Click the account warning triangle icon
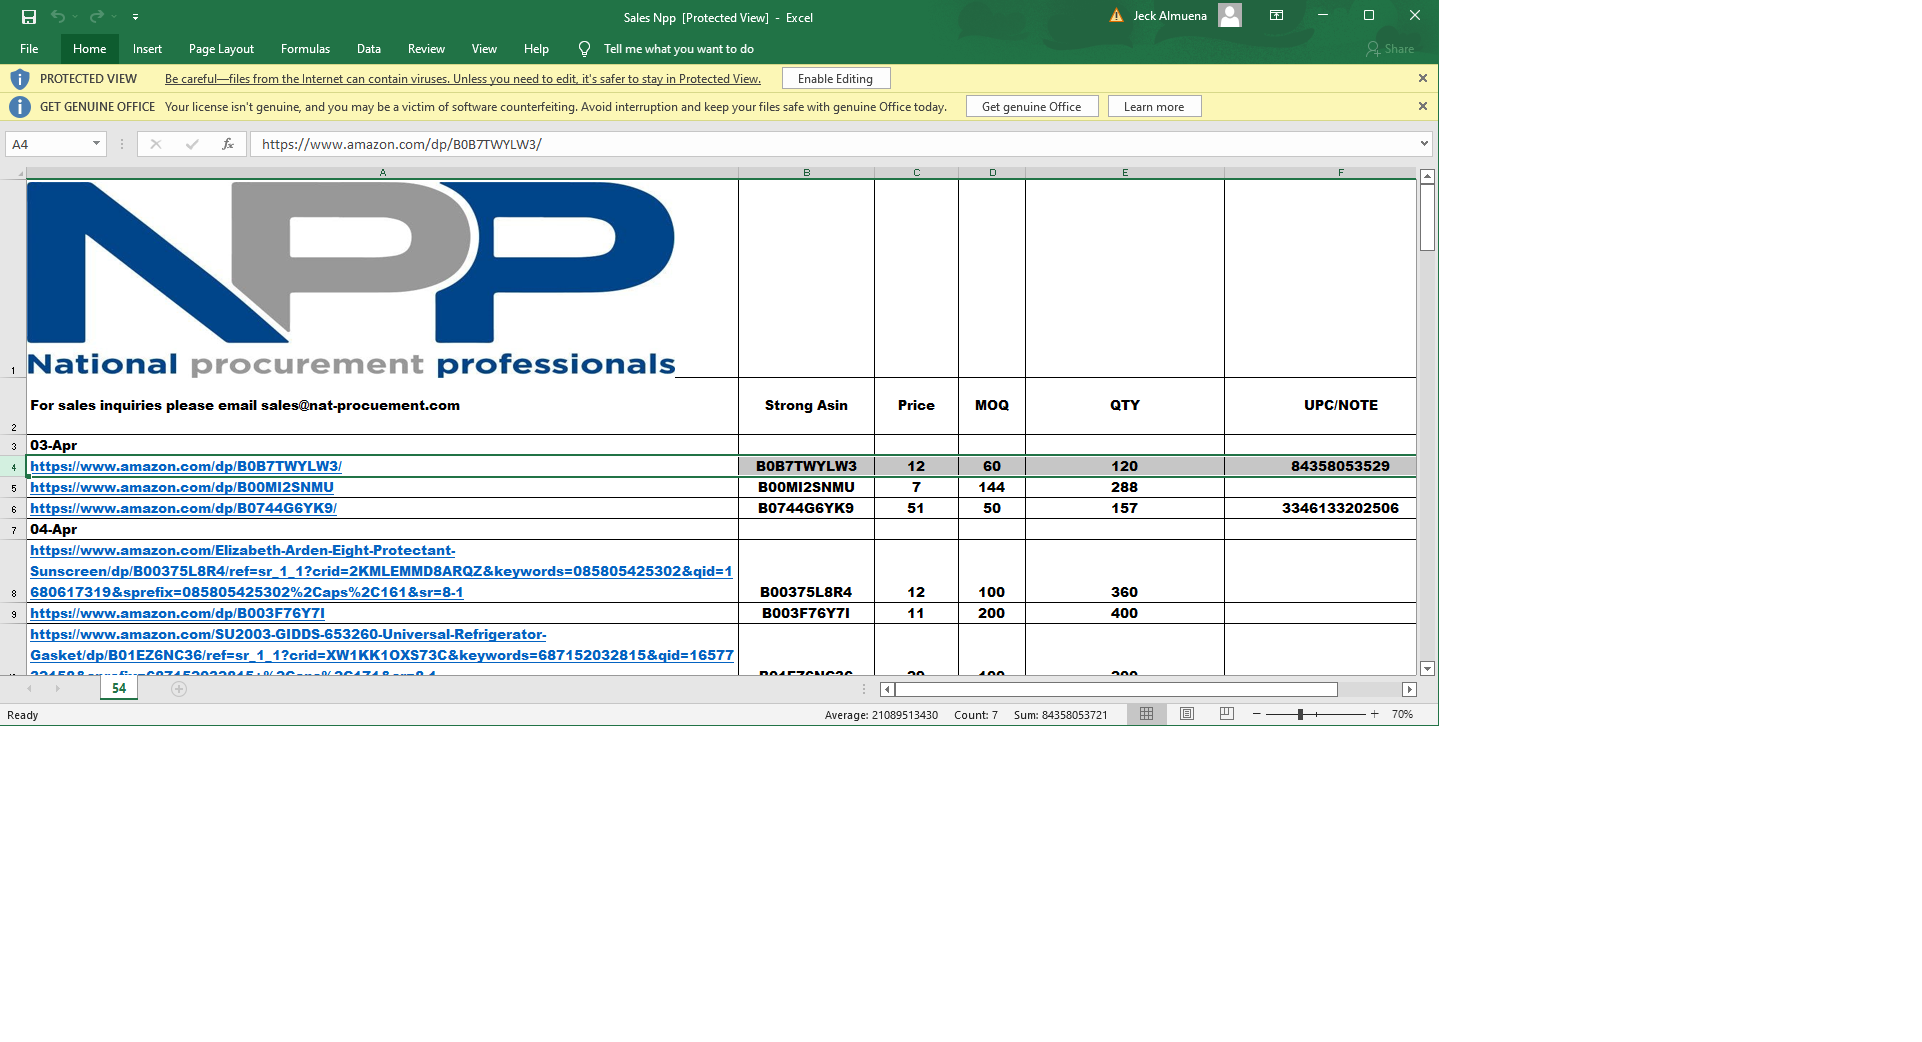Screen dimensions: 1922x1042 click(x=1116, y=16)
